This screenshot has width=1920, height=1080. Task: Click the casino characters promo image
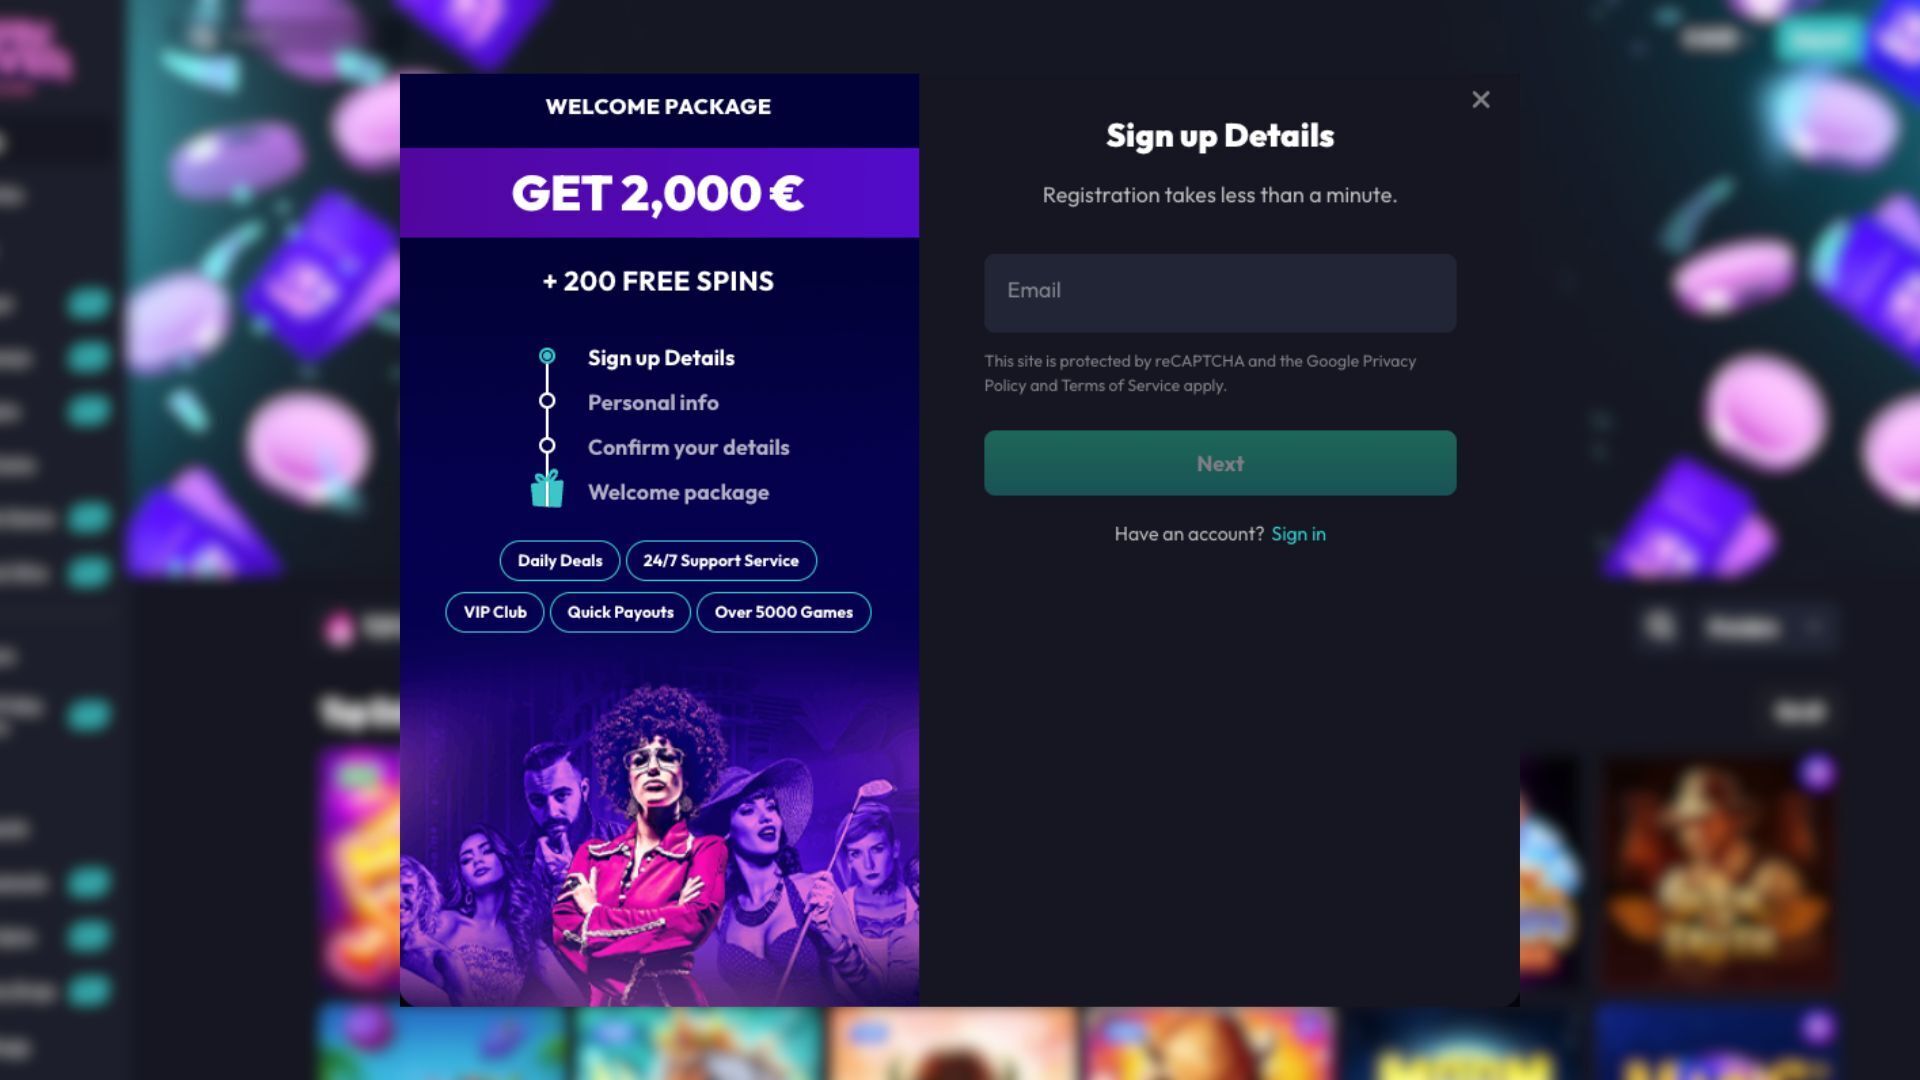[x=659, y=850]
